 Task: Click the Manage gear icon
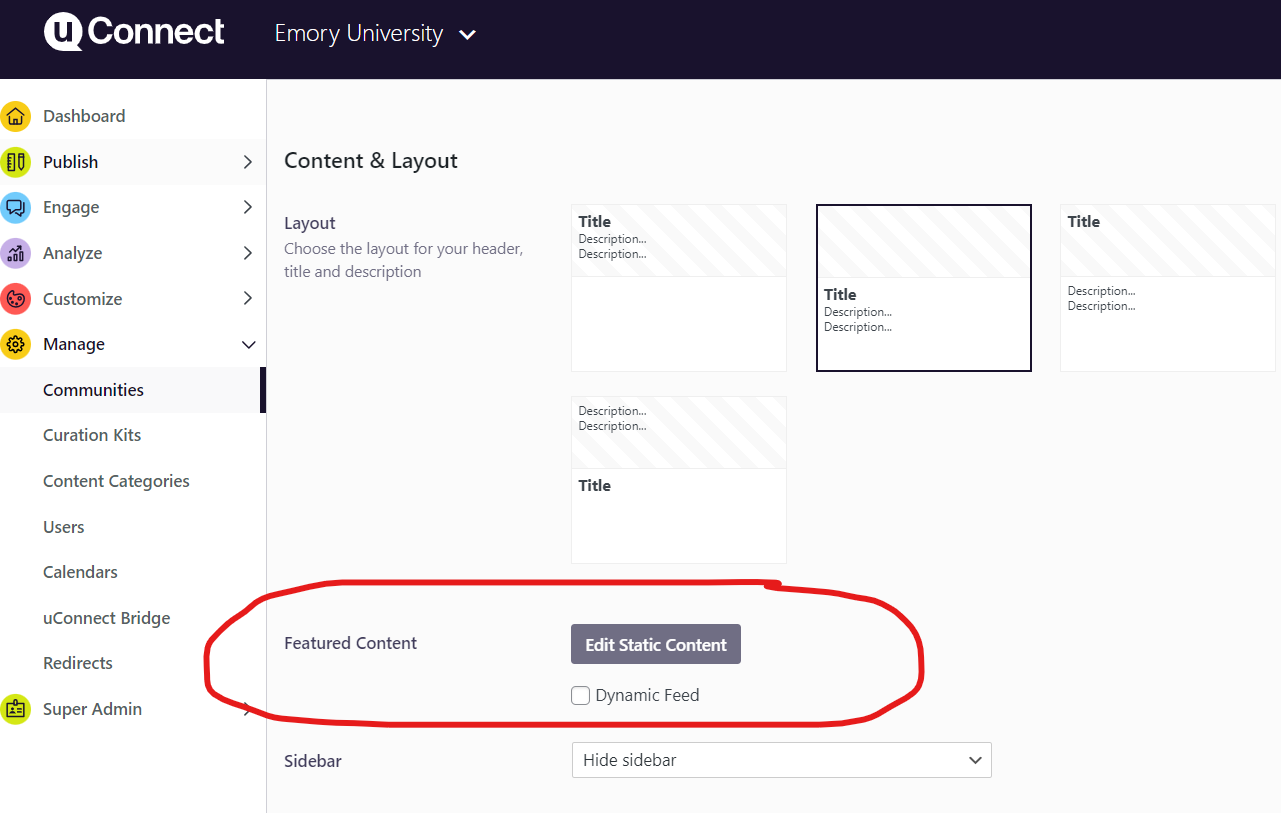(x=15, y=345)
